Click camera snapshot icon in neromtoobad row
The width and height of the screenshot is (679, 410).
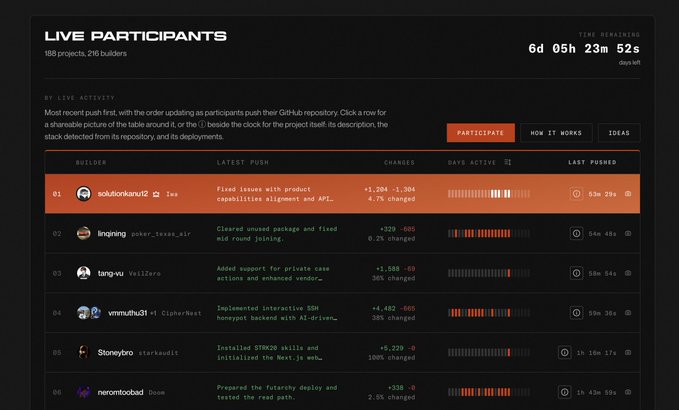coord(628,392)
